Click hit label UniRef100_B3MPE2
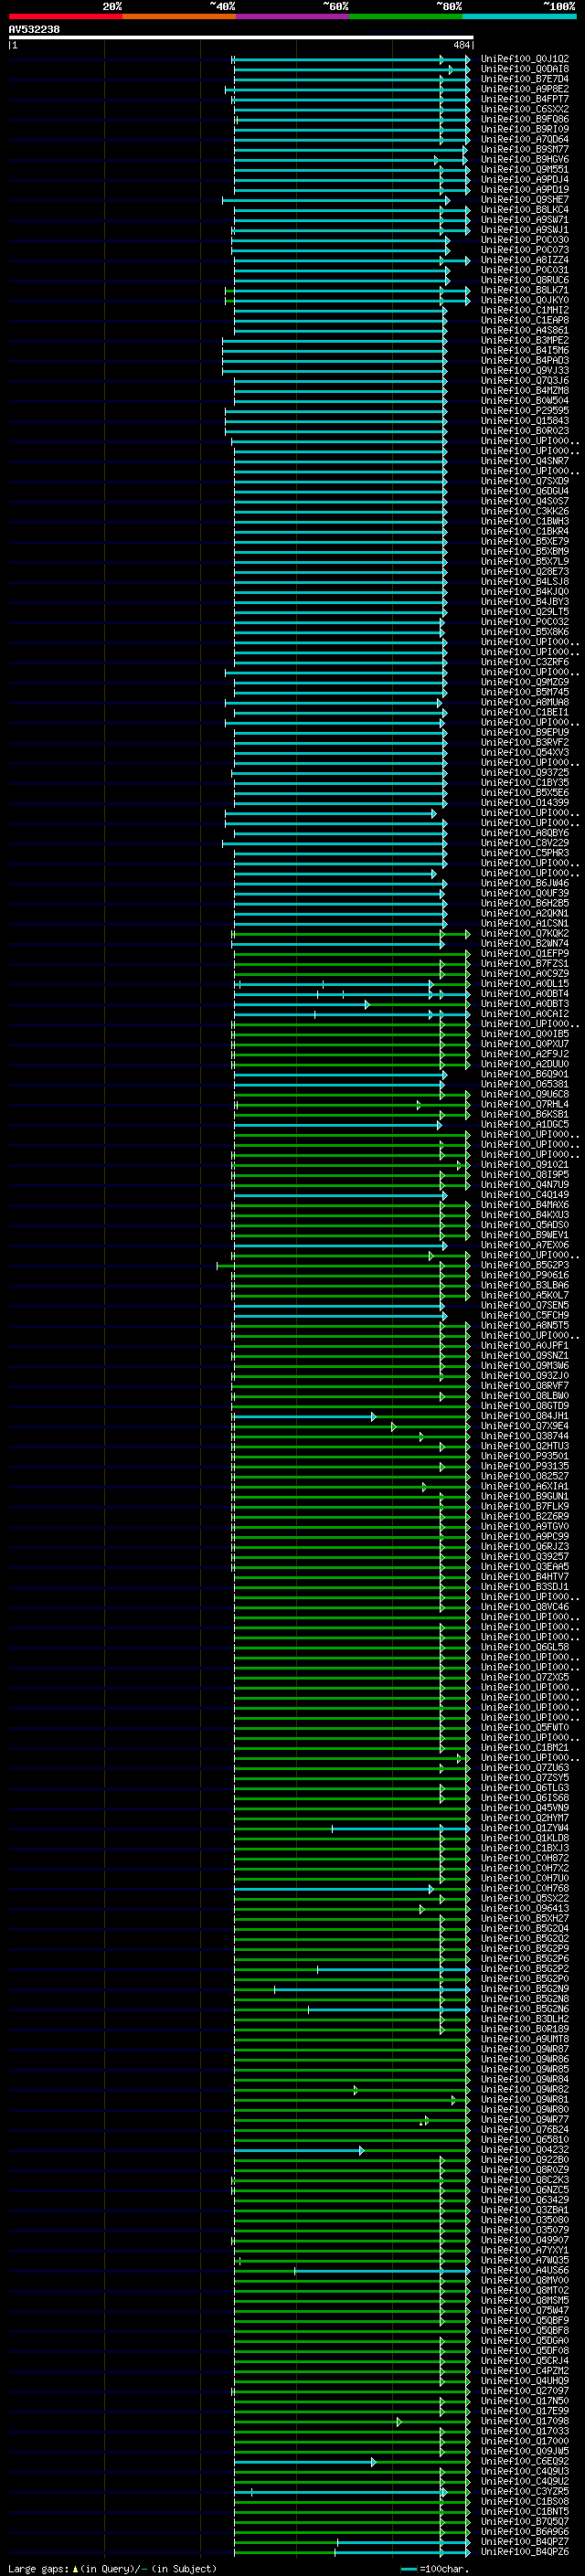 (525, 340)
